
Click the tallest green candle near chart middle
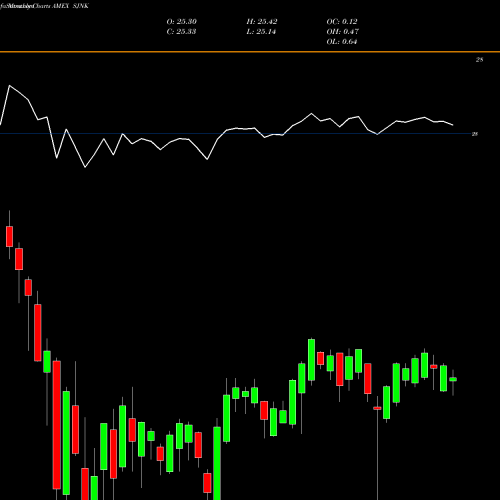217,463
